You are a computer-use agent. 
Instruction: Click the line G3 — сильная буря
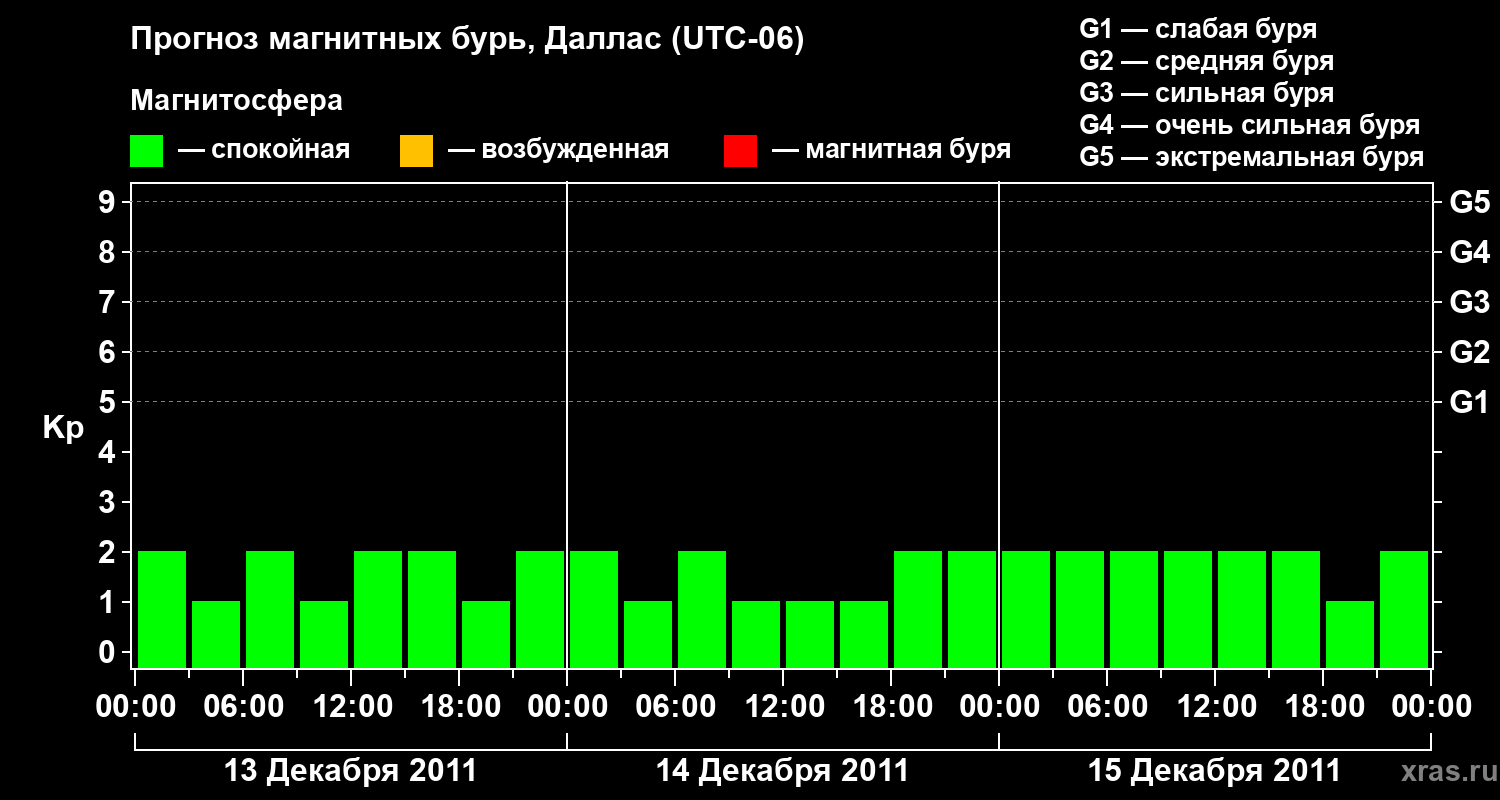tap(1206, 93)
